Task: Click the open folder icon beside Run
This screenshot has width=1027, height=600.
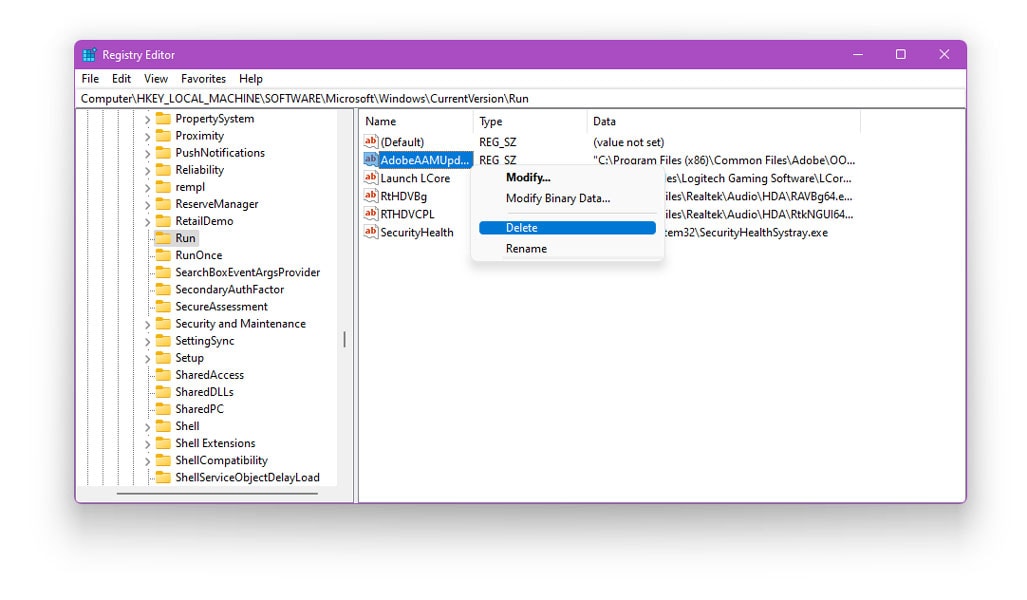Action: (x=163, y=238)
